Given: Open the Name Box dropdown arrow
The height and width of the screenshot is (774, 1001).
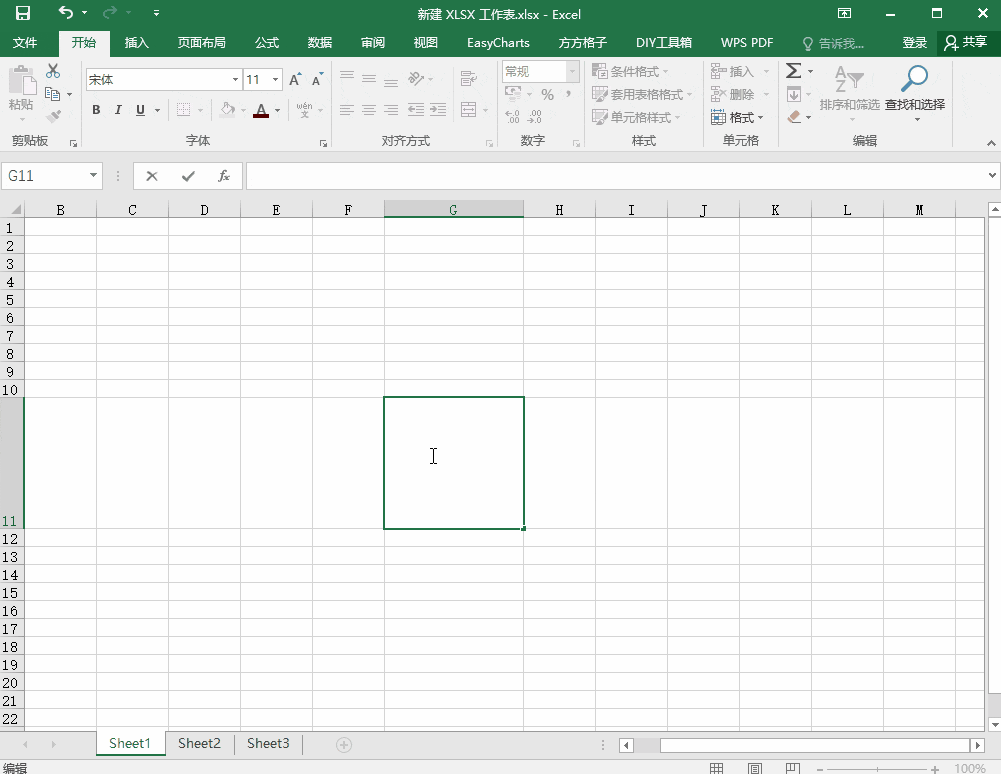Looking at the screenshot, I should pos(93,176).
